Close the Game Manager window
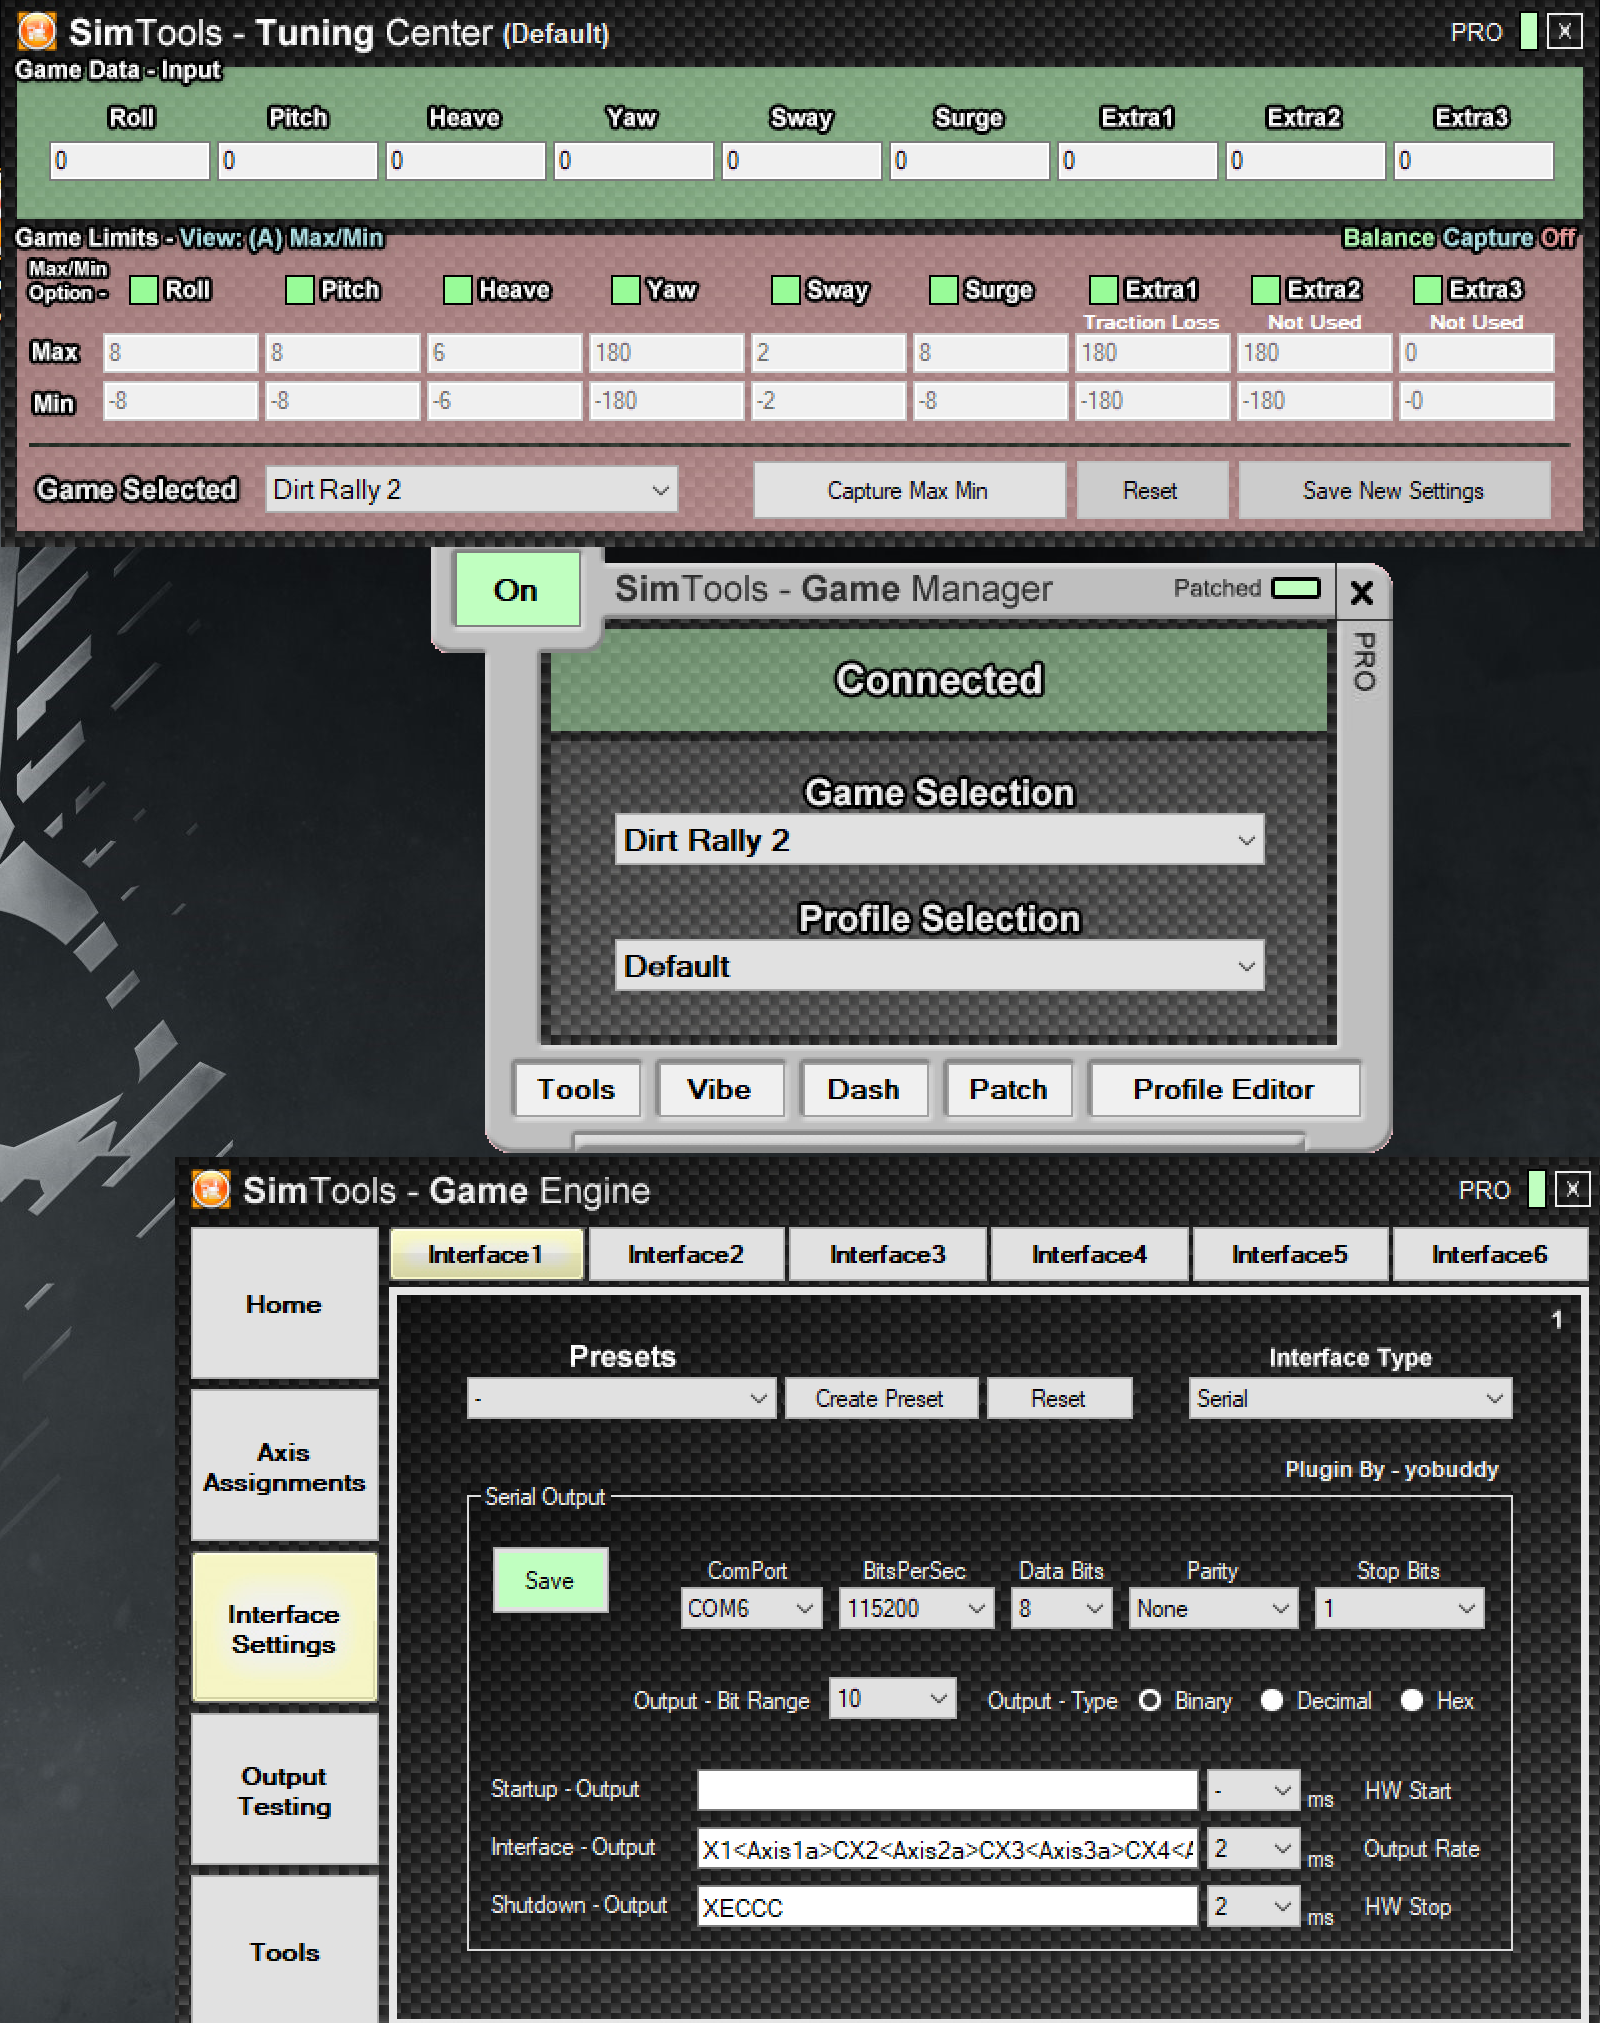 click(1361, 593)
